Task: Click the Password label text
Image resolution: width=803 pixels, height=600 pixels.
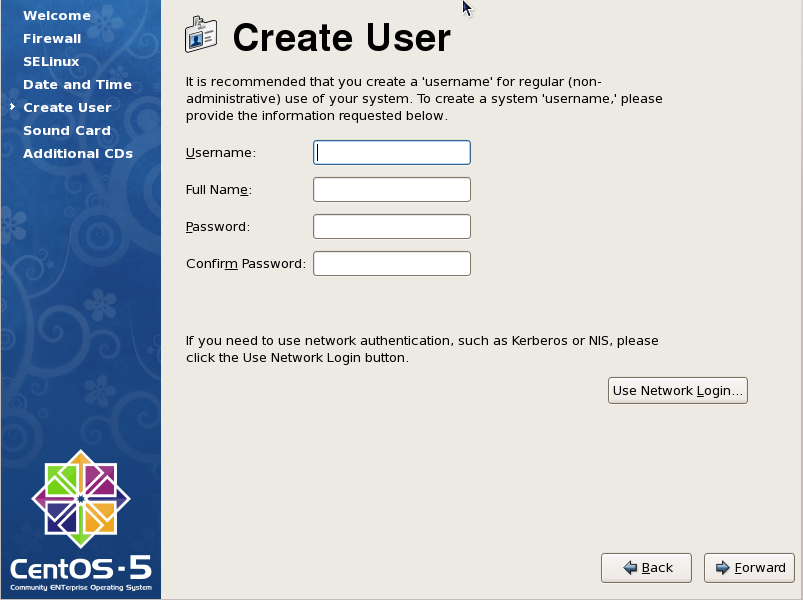Action: [x=218, y=226]
